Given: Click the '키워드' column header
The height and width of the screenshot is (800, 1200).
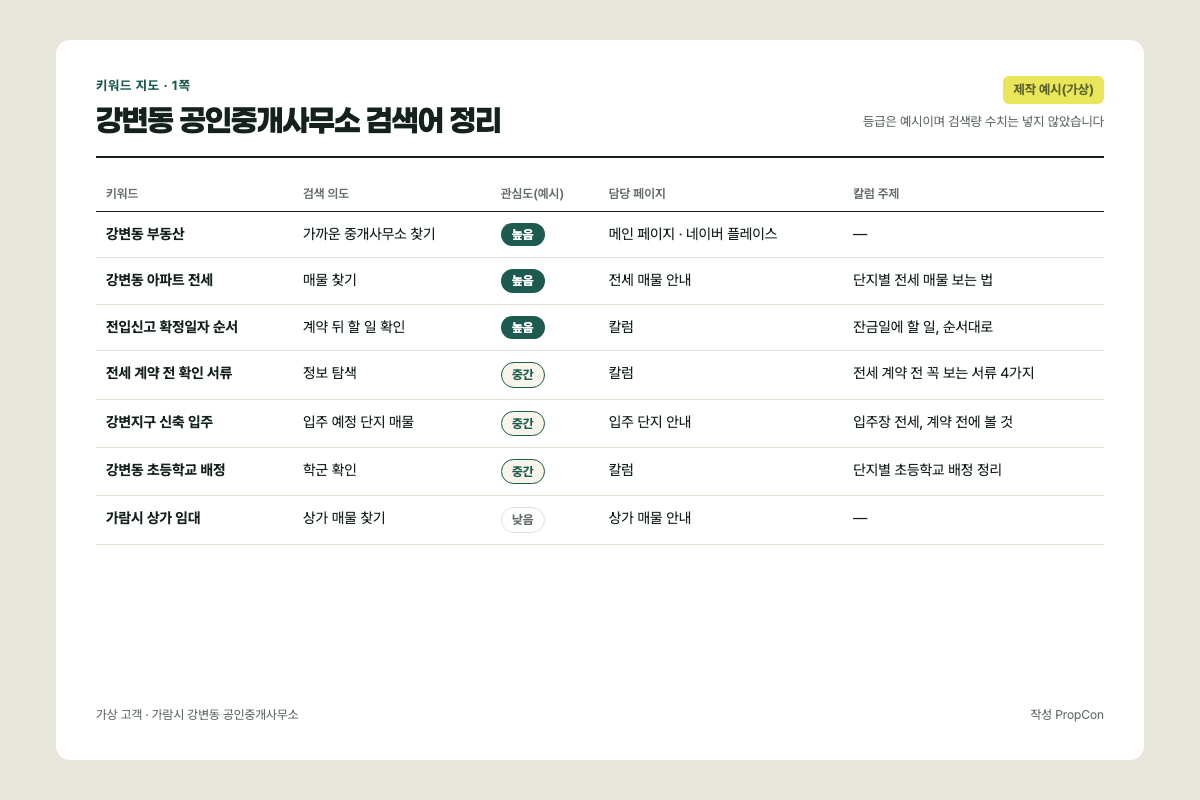Looking at the screenshot, I should tap(122, 194).
